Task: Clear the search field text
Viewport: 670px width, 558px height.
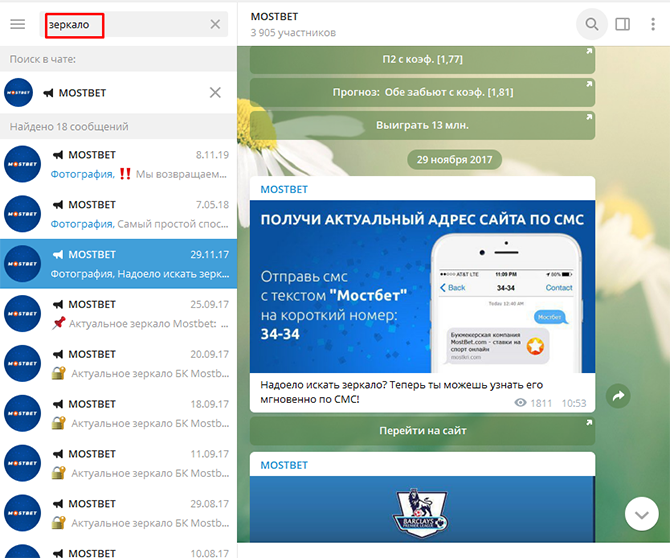Action: [215, 24]
